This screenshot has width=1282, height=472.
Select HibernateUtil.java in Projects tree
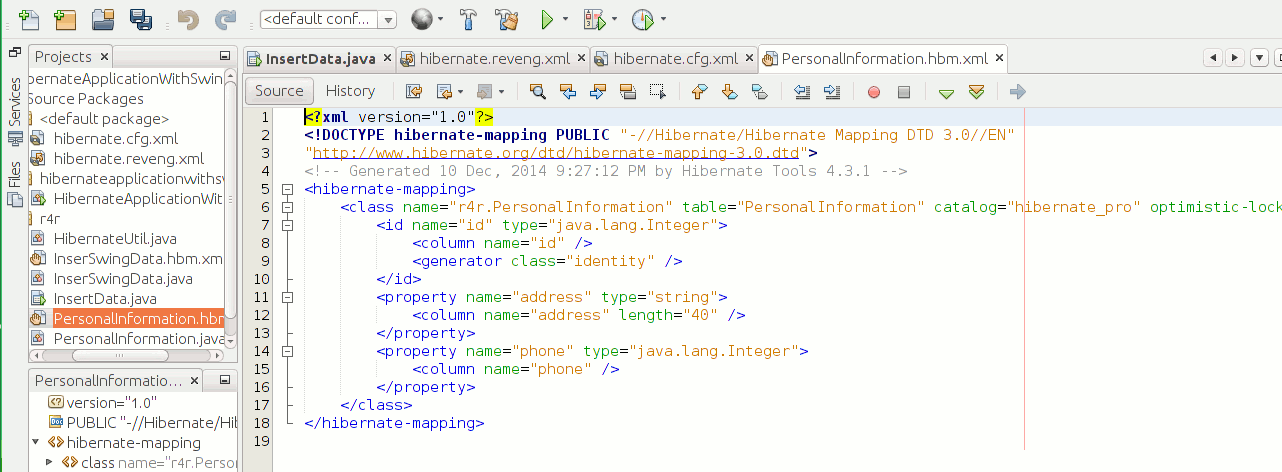(x=115, y=239)
